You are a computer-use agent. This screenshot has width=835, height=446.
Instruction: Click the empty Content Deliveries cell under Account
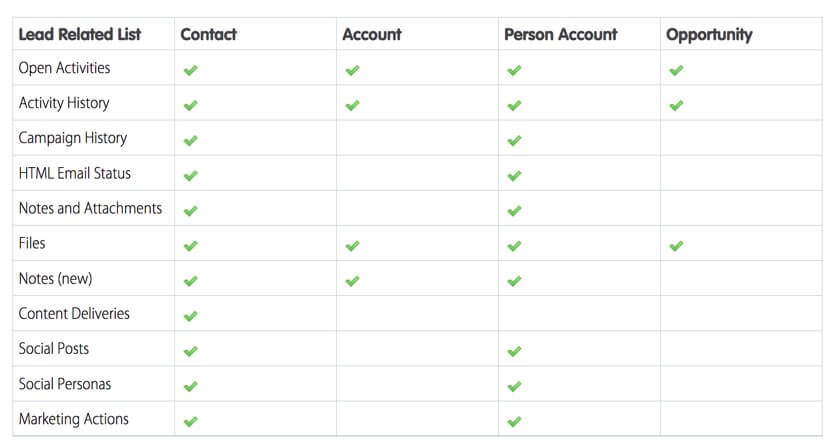[416, 314]
